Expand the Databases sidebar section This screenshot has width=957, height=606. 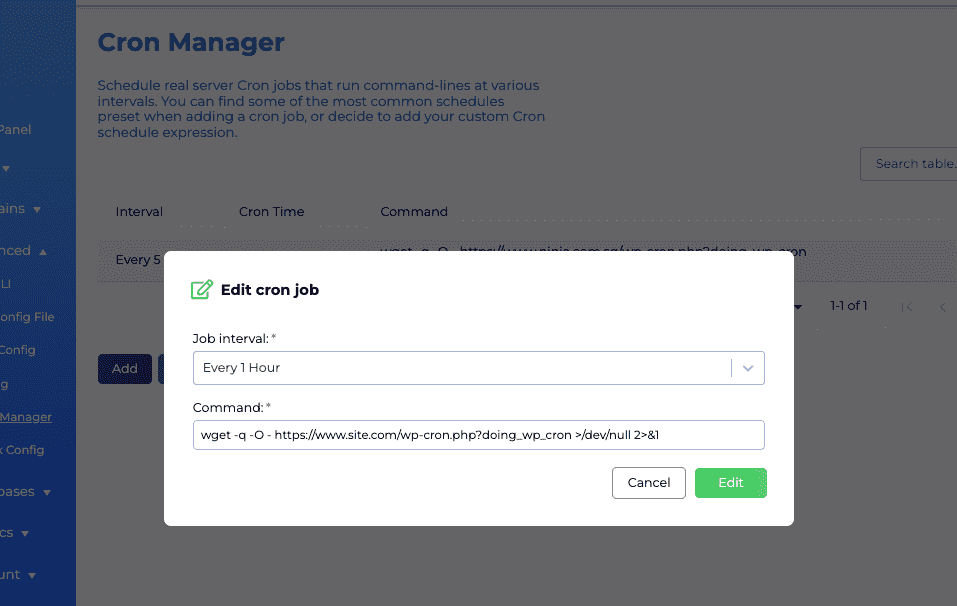pyautogui.click(x=25, y=492)
